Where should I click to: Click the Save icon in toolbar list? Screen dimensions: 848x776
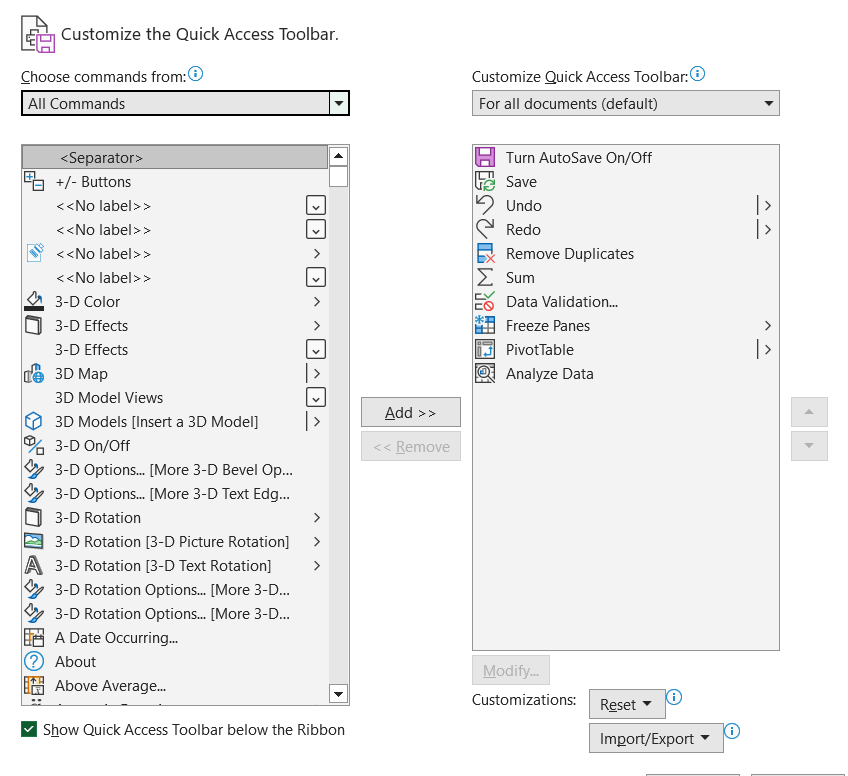click(485, 181)
